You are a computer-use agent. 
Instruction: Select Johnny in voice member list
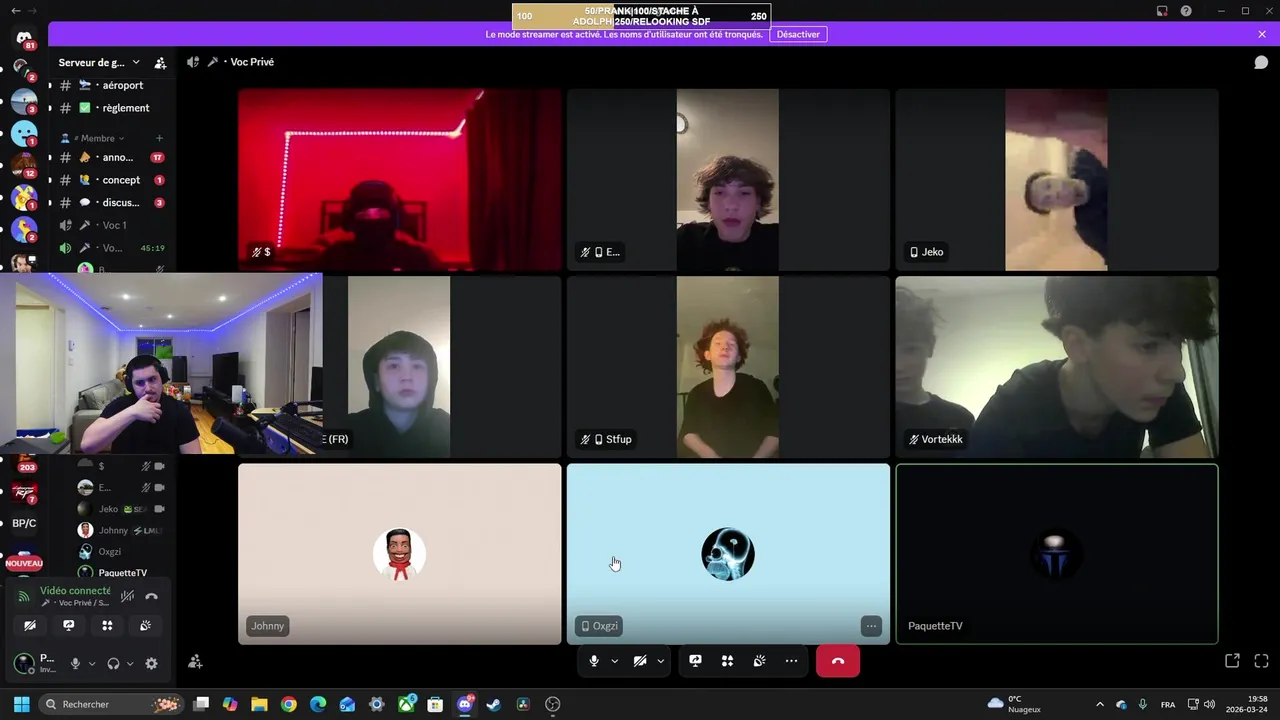point(120,530)
